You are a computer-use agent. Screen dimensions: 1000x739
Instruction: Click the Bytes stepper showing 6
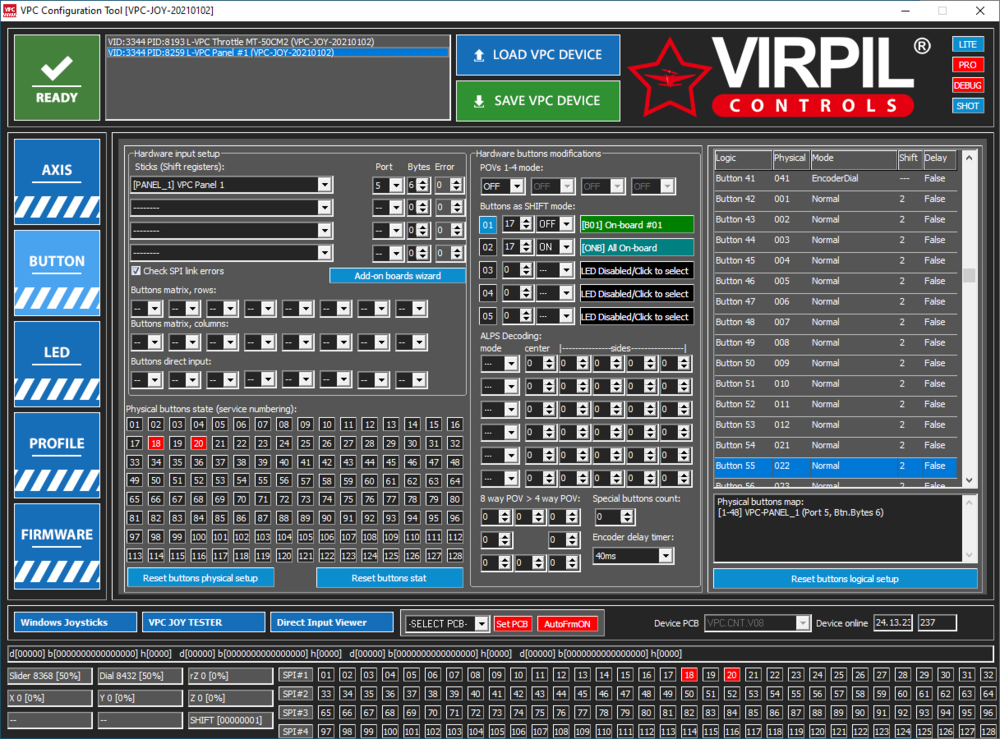coord(418,185)
